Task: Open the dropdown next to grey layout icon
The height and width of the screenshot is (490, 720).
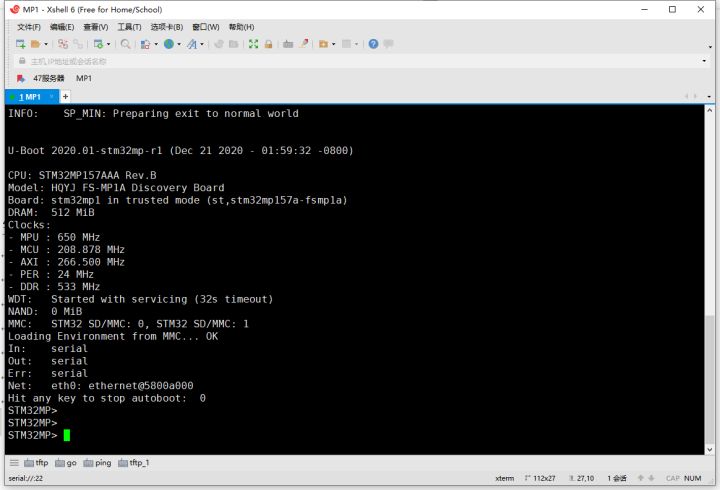Action: [x=356, y=44]
